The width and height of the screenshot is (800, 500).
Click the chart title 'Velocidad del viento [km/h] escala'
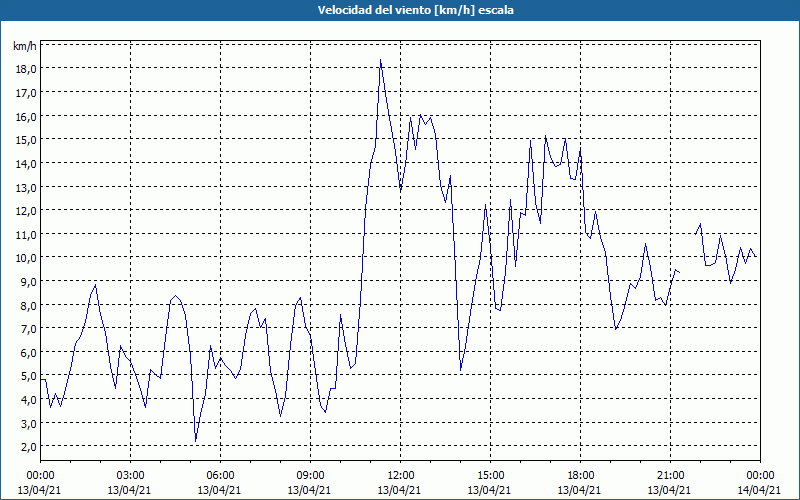415,10
